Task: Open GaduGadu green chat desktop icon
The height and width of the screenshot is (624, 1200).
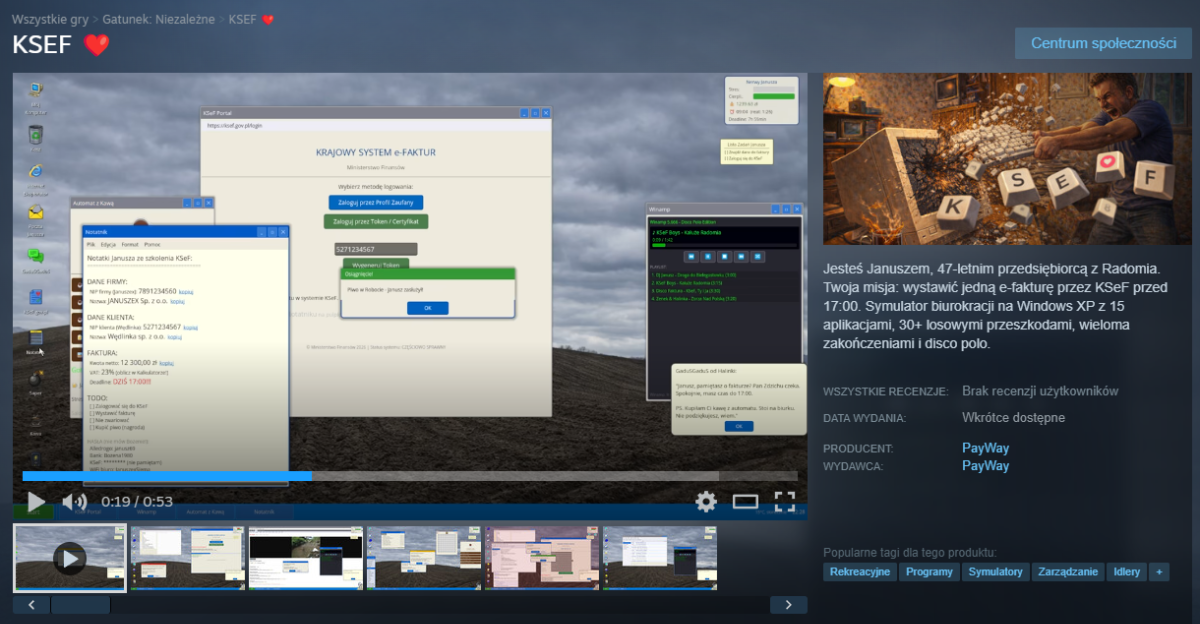Action: coord(35,256)
